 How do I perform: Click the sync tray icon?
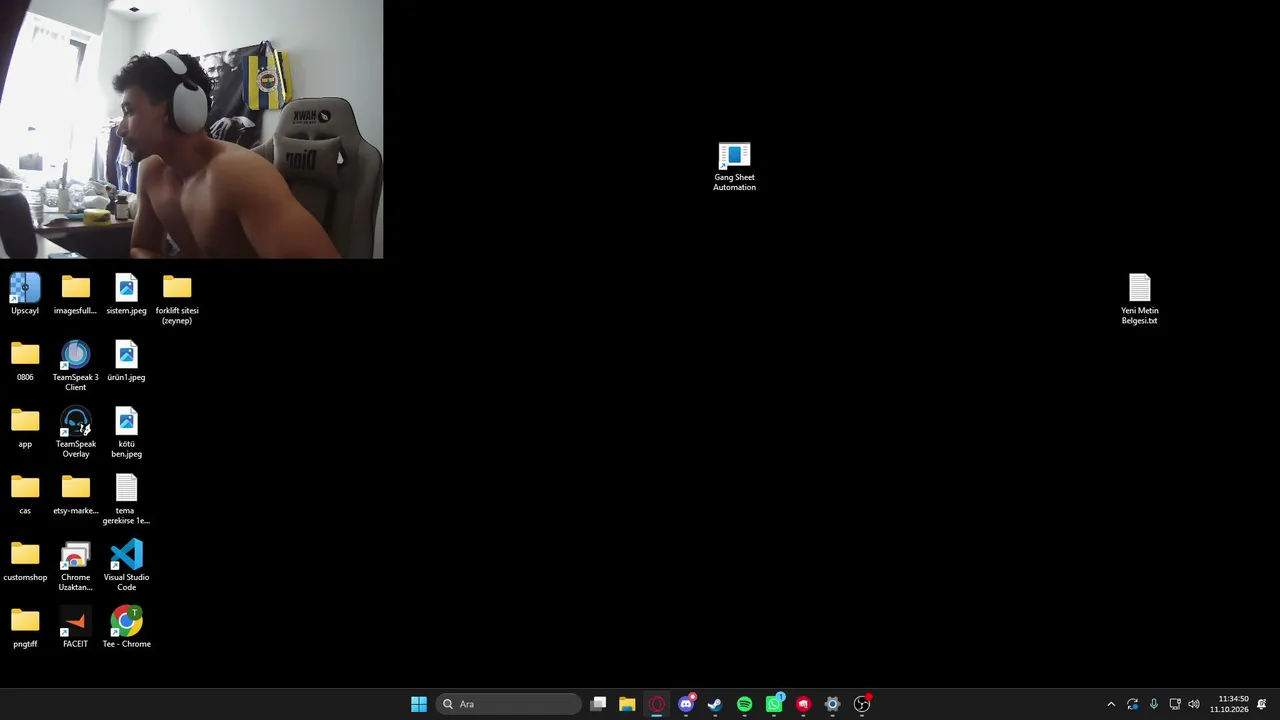1132,704
